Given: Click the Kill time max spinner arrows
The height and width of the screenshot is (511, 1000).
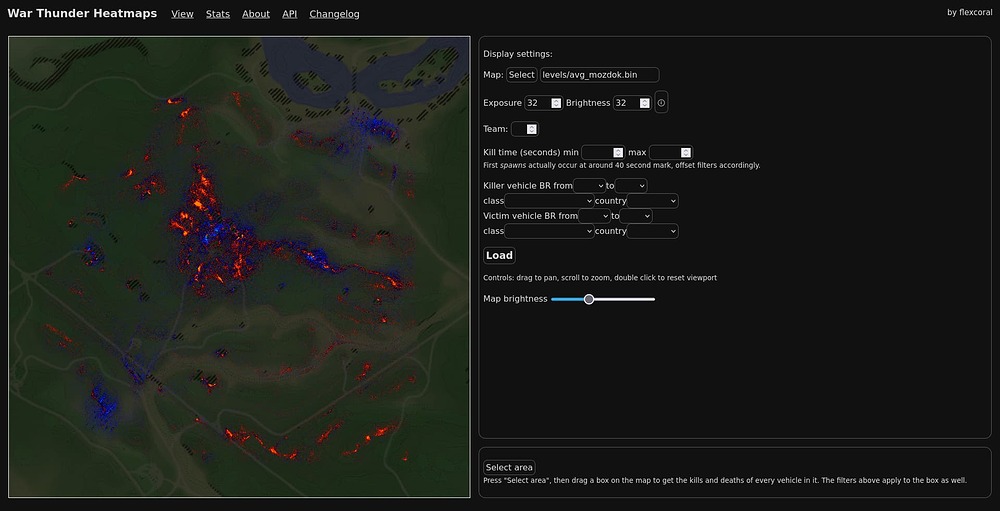Looking at the screenshot, I should 686,152.
